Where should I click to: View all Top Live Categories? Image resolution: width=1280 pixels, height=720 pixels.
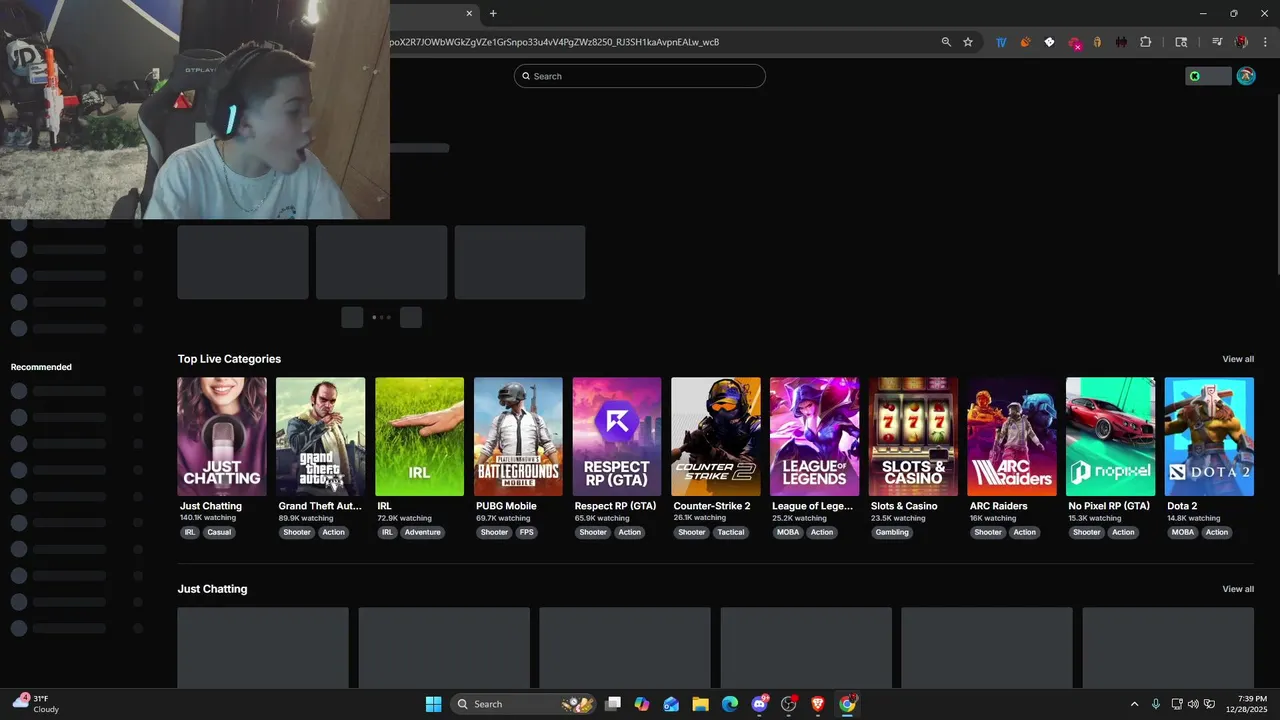[x=1238, y=359]
